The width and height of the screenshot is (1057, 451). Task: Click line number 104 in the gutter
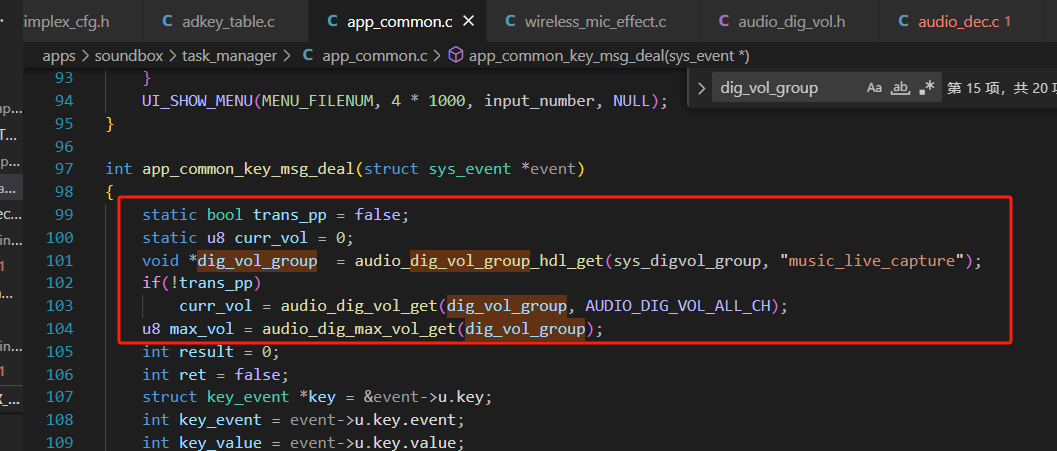[x=59, y=329]
